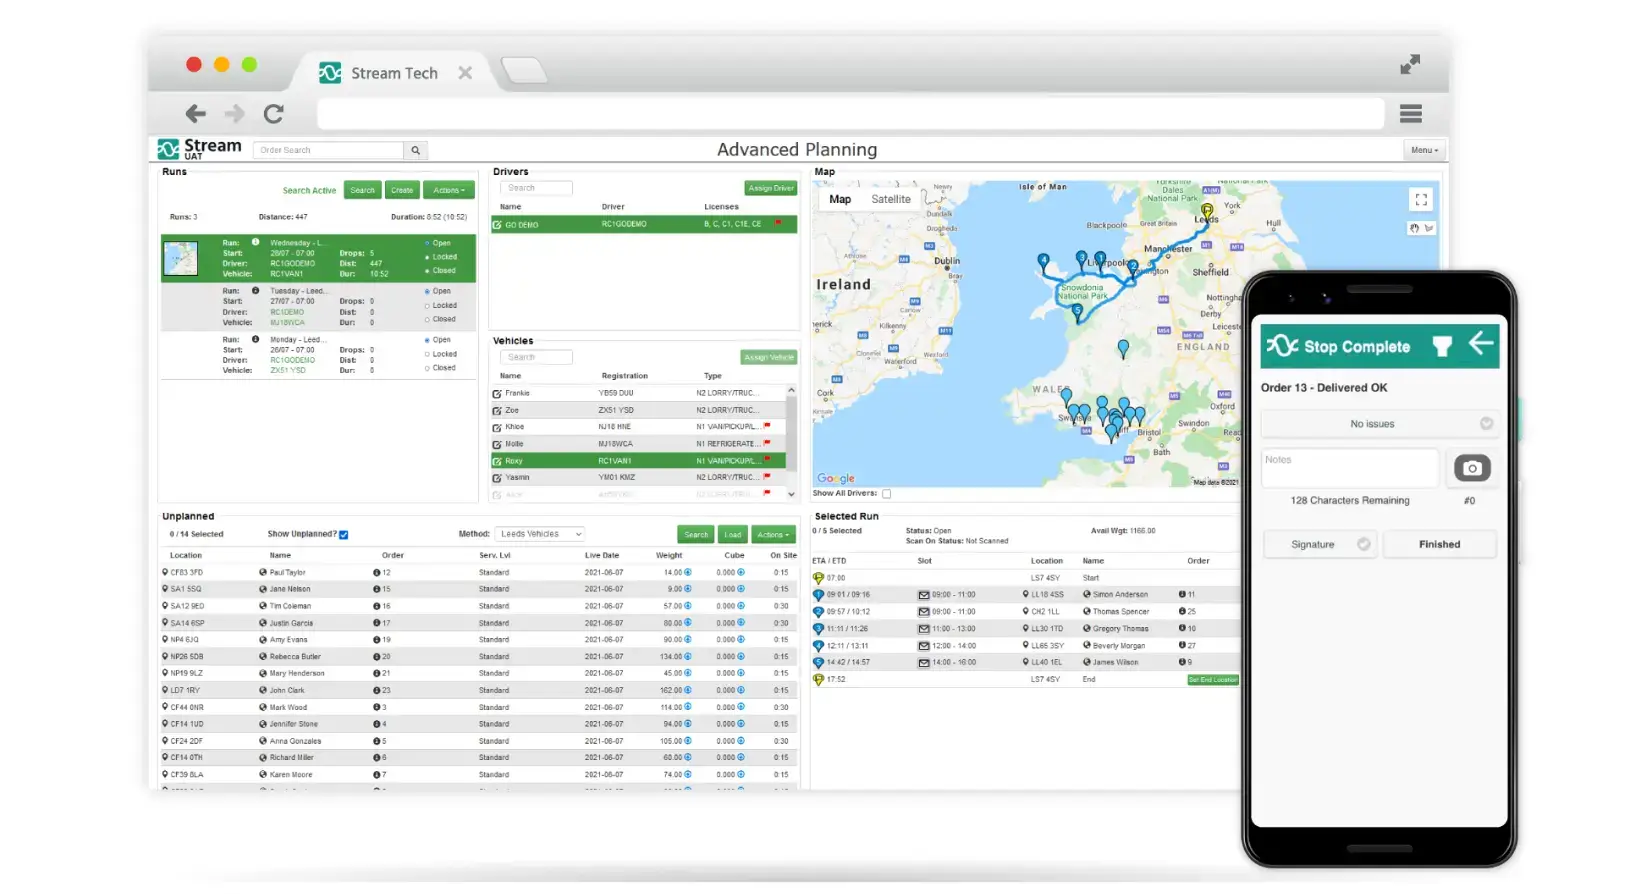Select Closed status for Monday run

(x=427, y=368)
